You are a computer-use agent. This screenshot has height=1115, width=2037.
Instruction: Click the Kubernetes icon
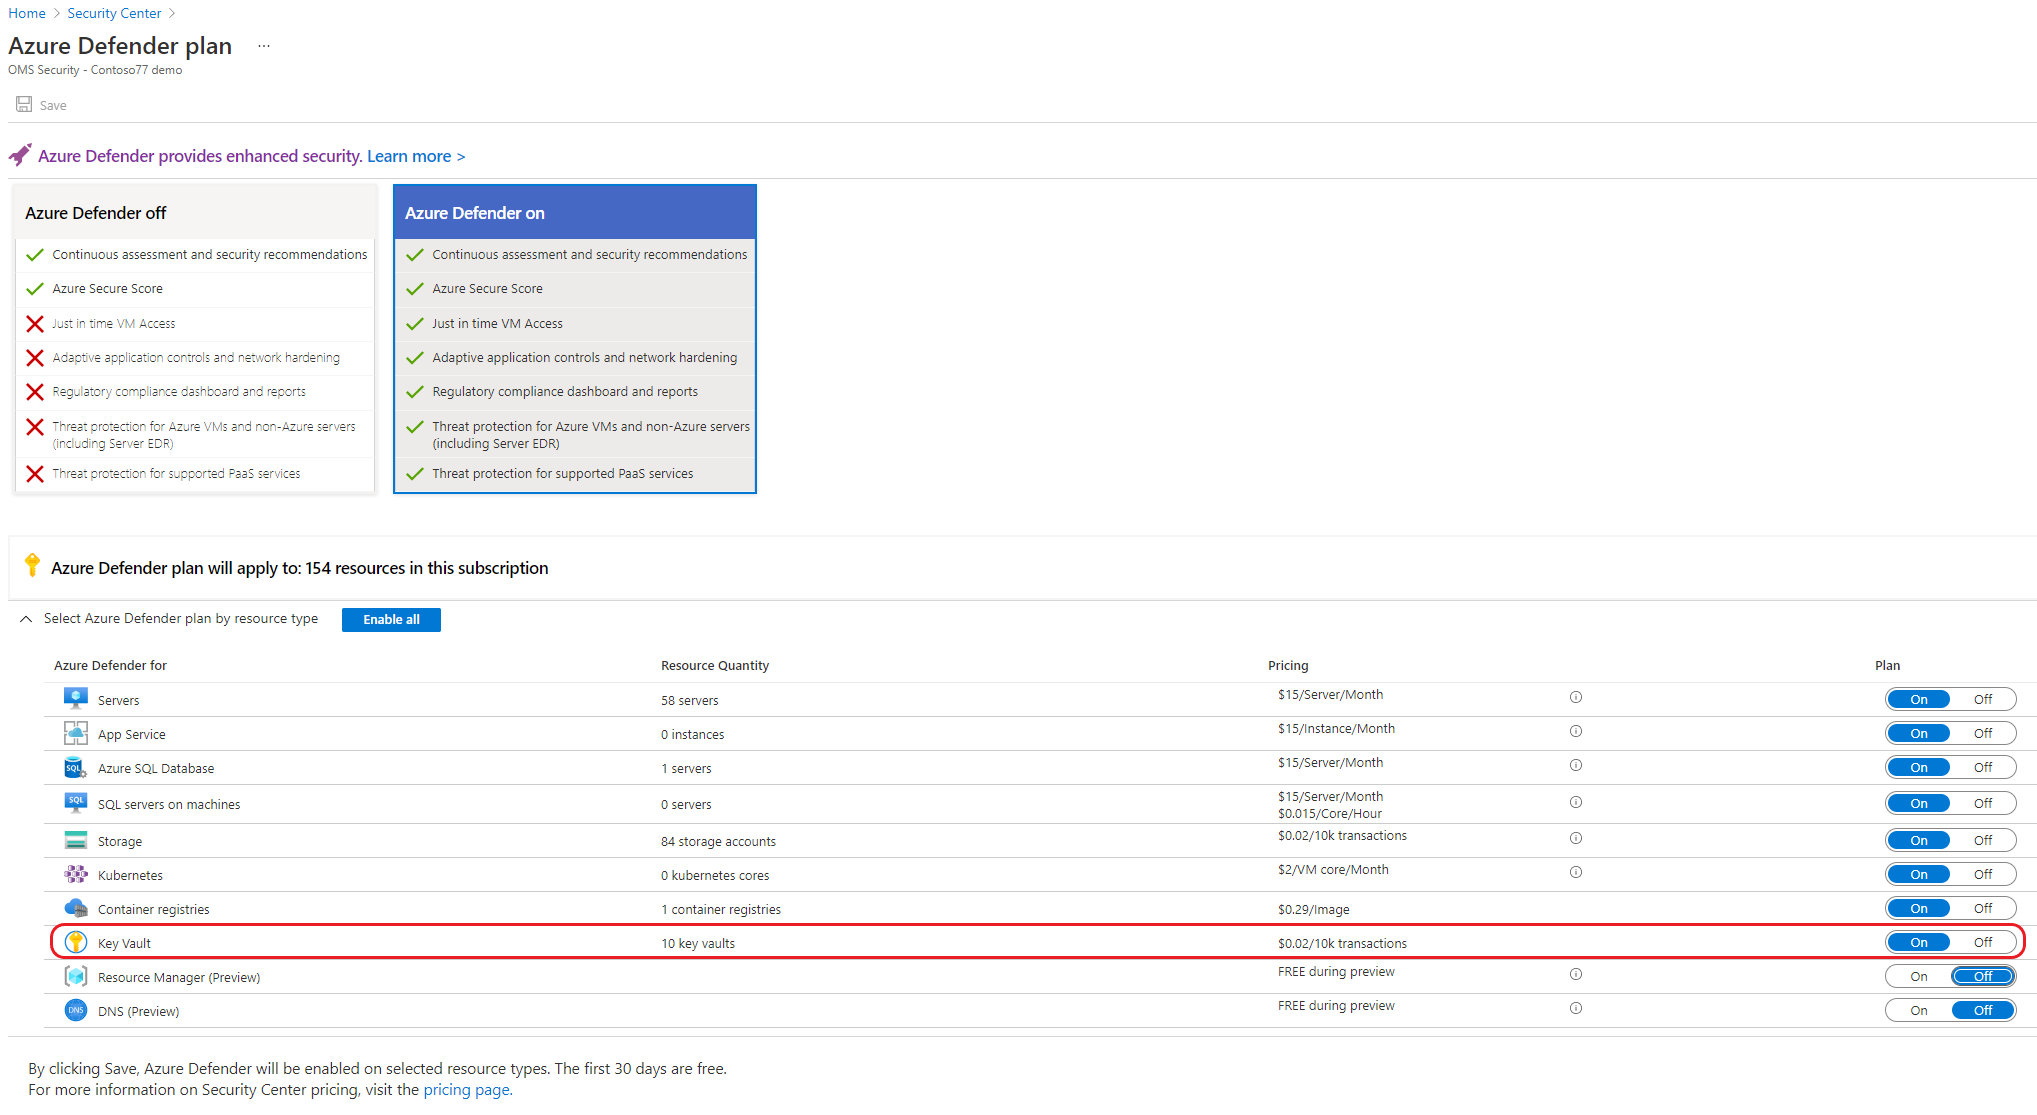tap(75, 873)
